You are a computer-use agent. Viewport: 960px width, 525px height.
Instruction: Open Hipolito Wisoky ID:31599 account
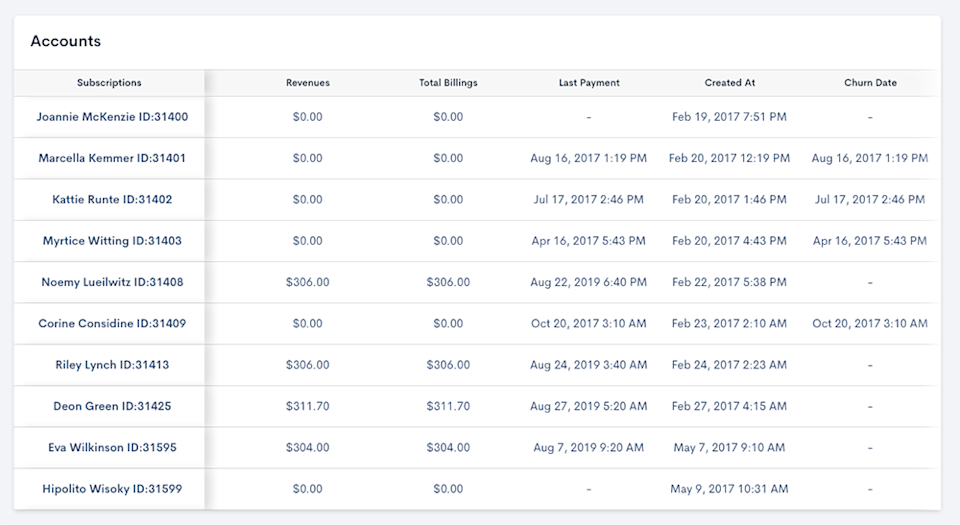click(112, 489)
